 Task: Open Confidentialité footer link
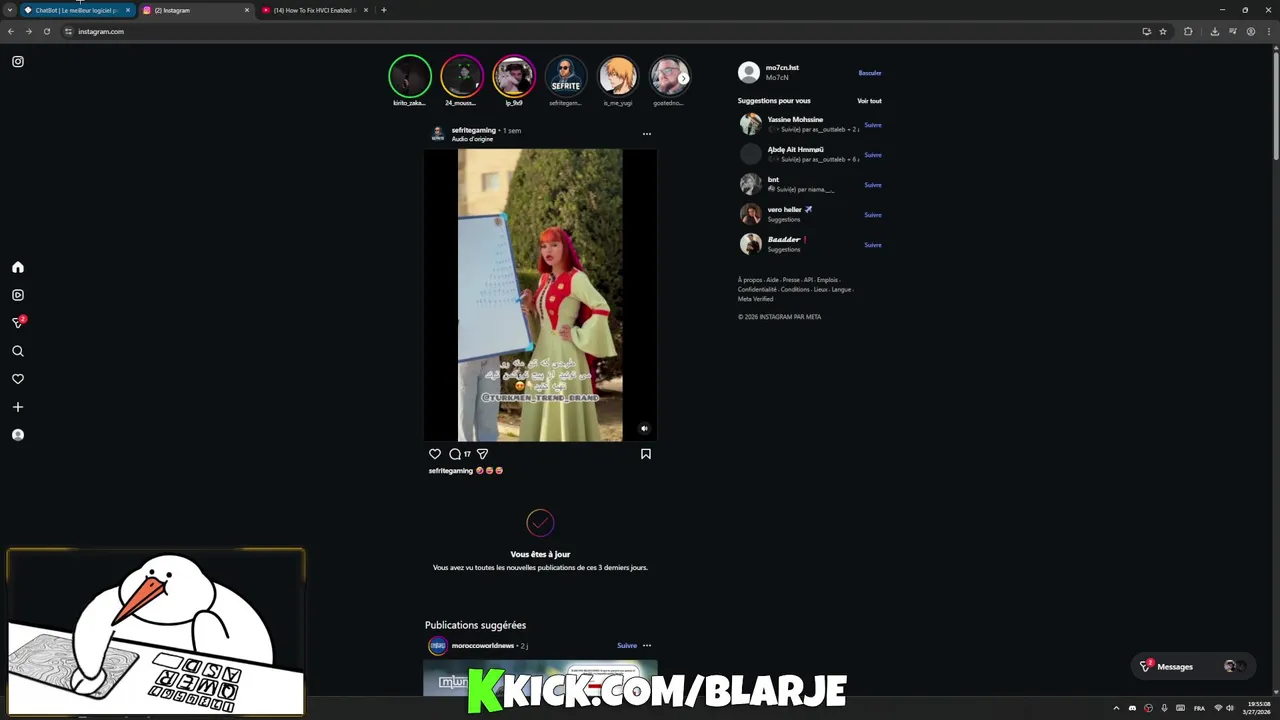[x=757, y=290]
